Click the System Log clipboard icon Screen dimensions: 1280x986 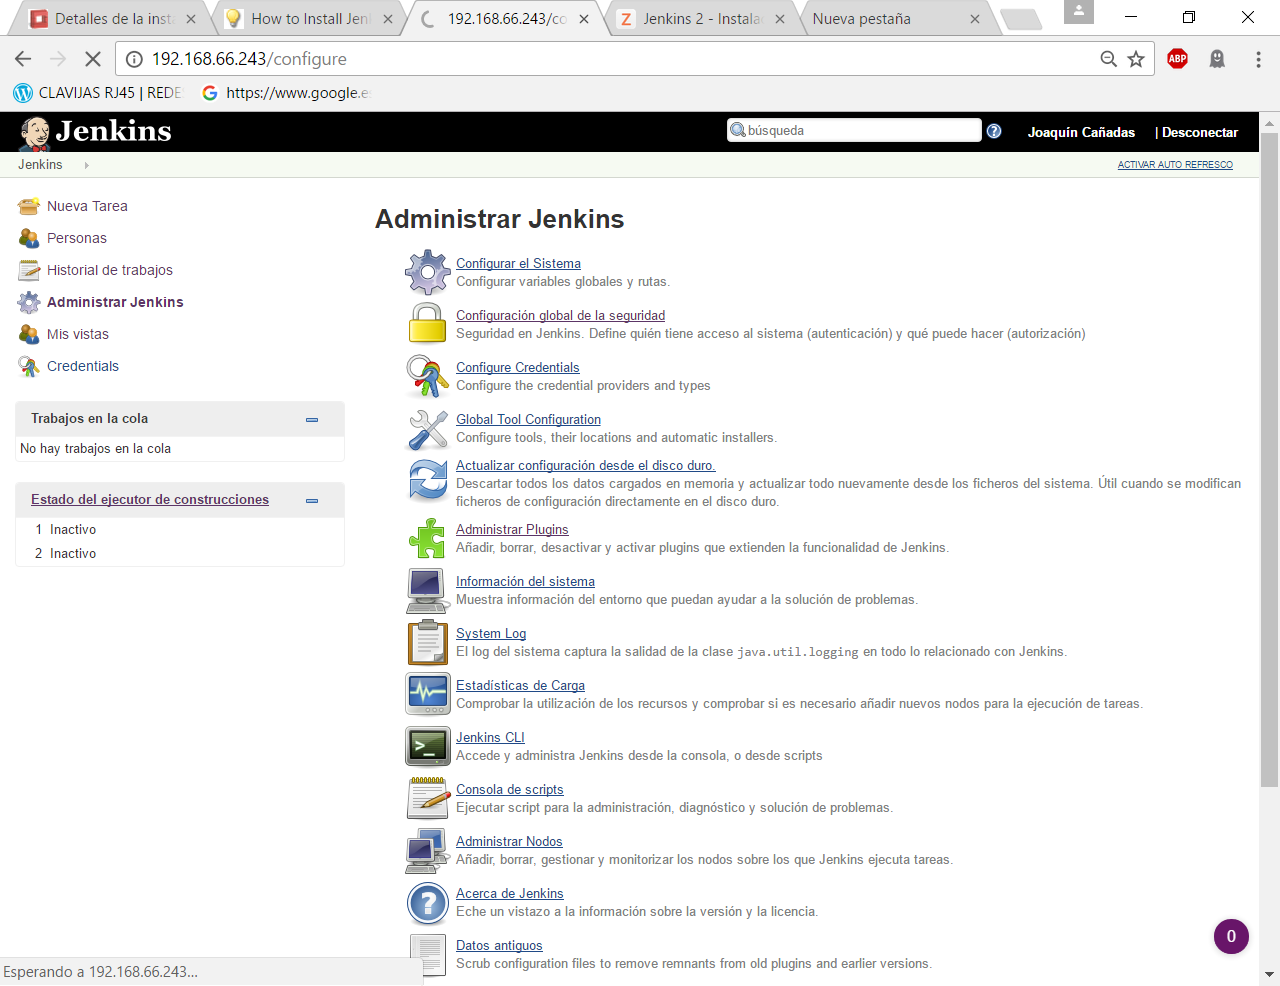(x=428, y=642)
